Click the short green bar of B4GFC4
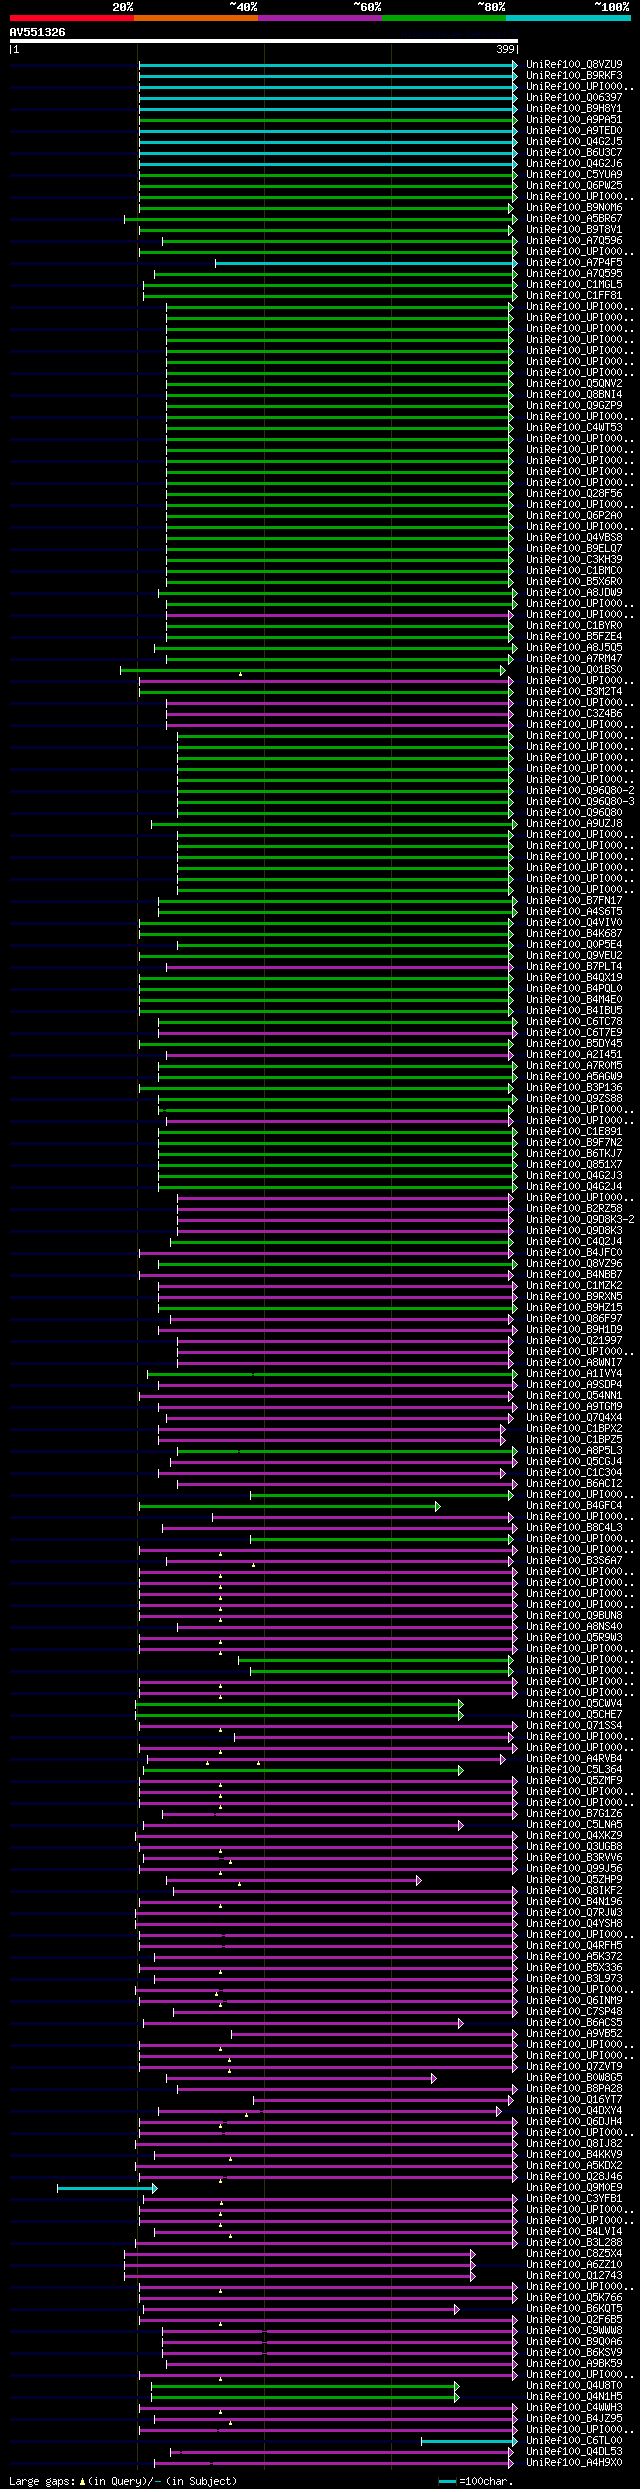Image resolution: width=640 pixels, height=2489 pixels. tap(289, 1506)
